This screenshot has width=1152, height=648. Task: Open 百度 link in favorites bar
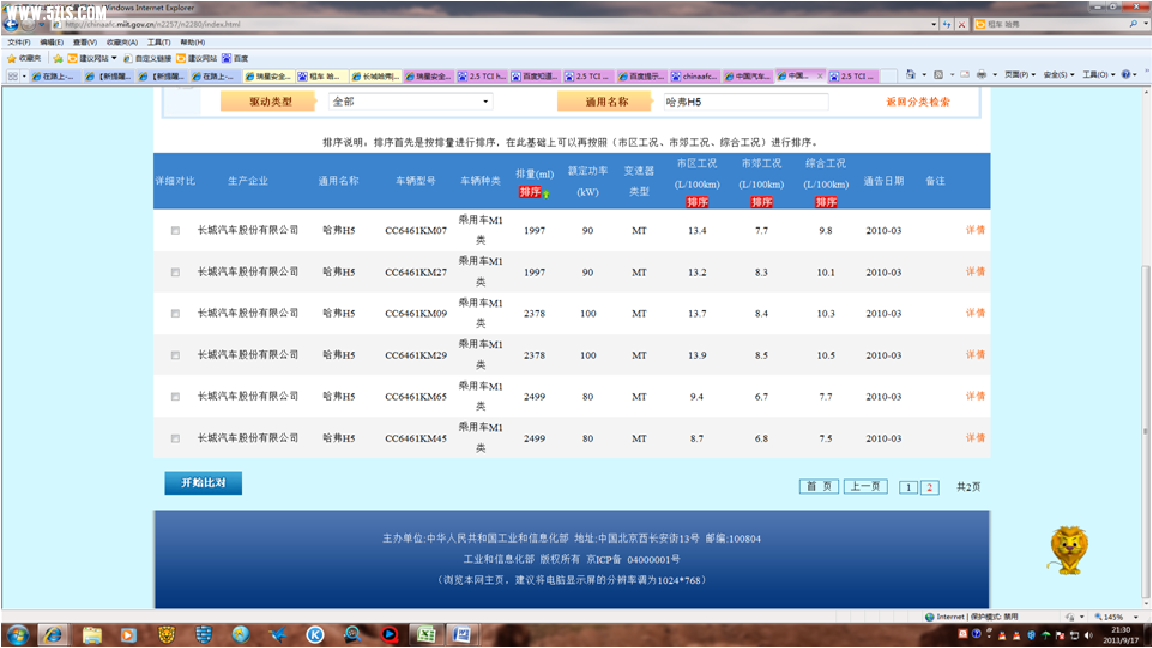click(x=236, y=58)
